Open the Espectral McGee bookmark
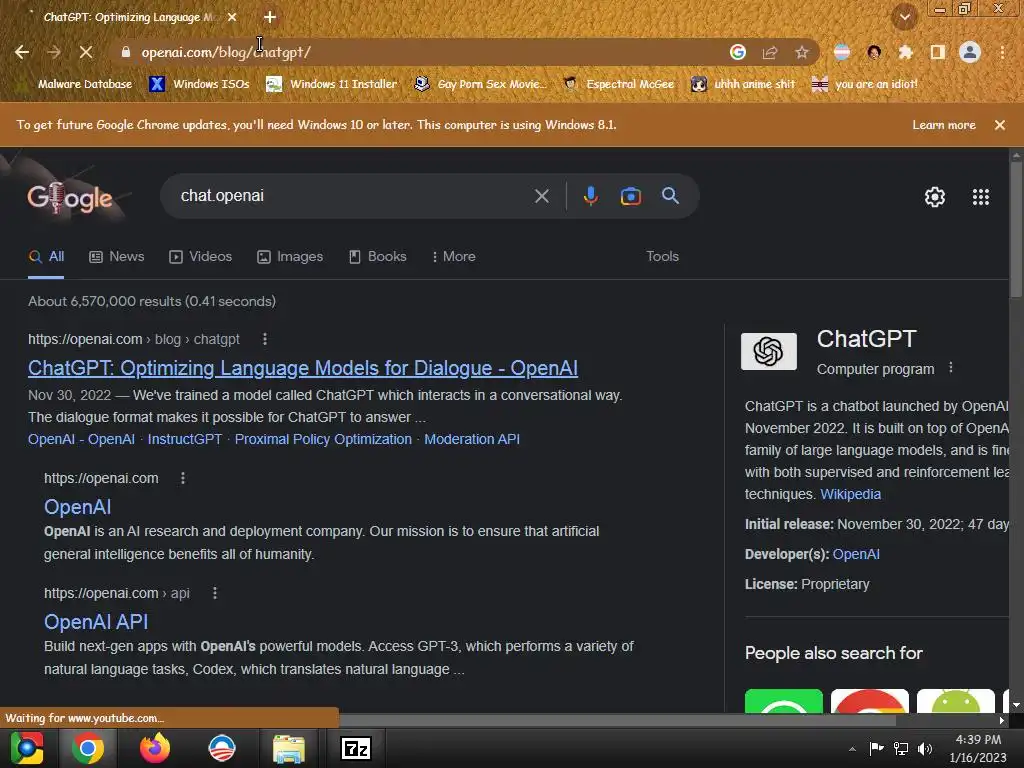Image resolution: width=1024 pixels, height=768 pixels. tap(618, 84)
